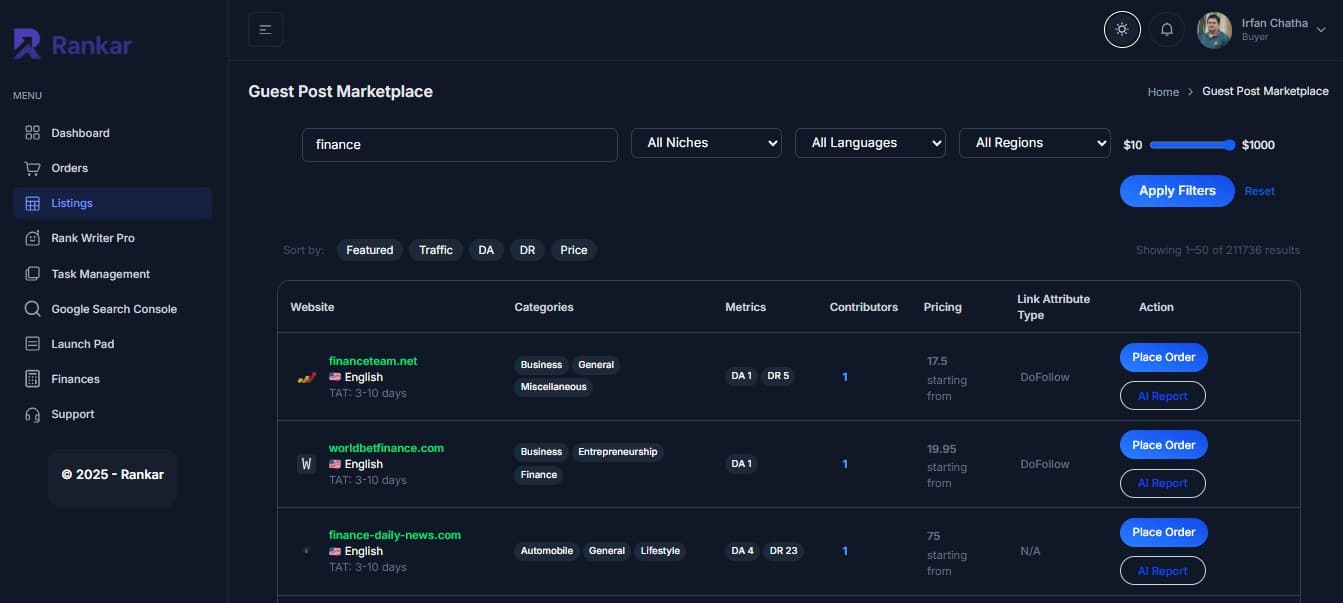Switch sorting to DR

point(527,249)
